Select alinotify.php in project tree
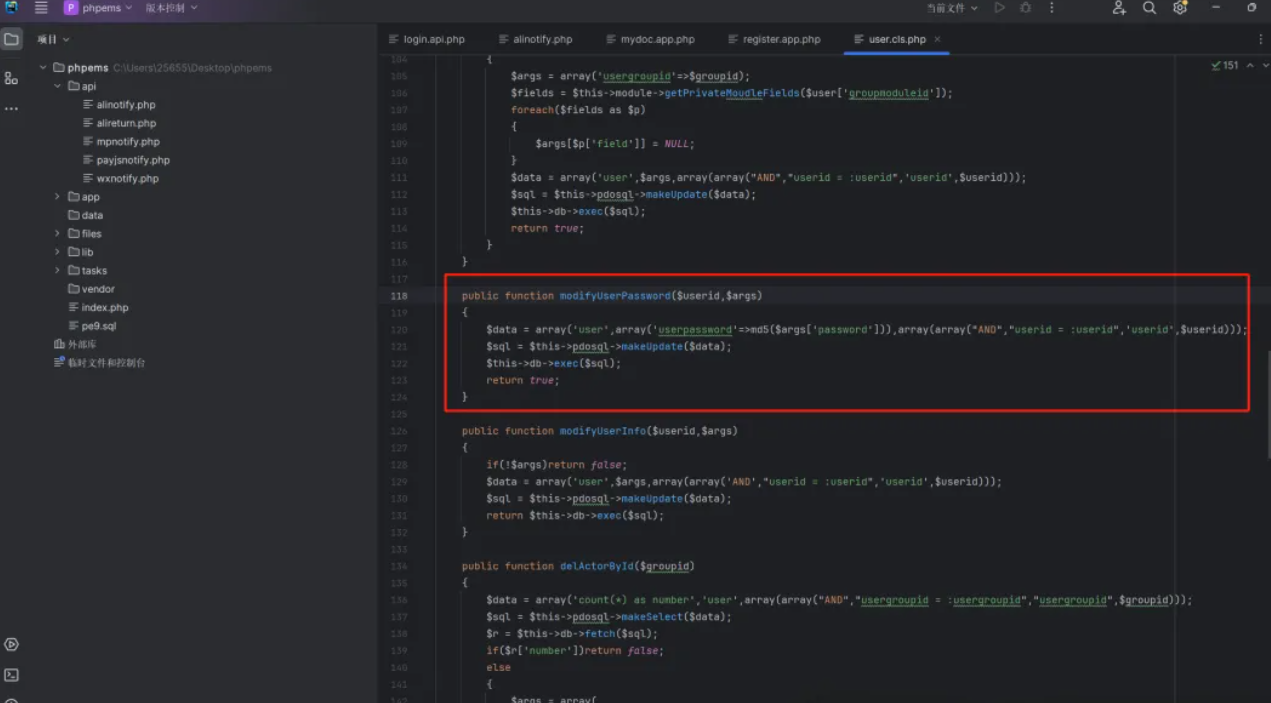Image resolution: width=1271 pixels, height=703 pixels. click(126, 105)
